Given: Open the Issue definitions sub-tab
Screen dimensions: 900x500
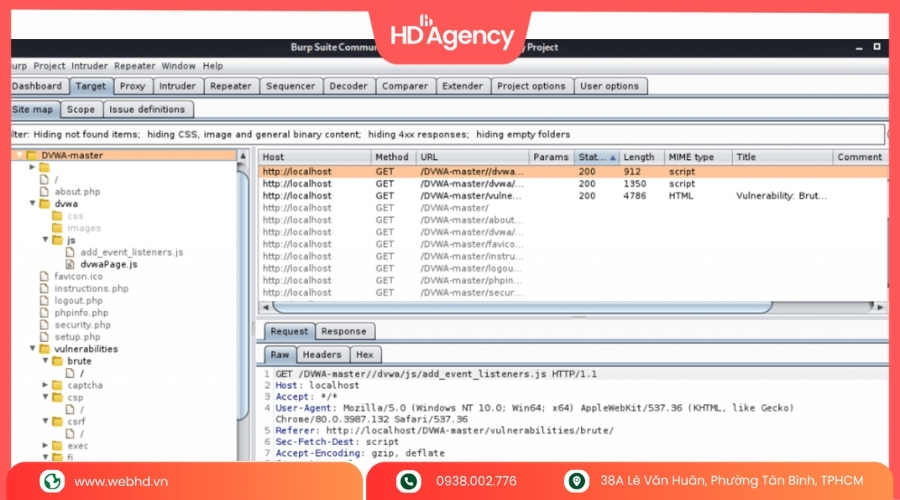Looking at the screenshot, I should [147, 109].
